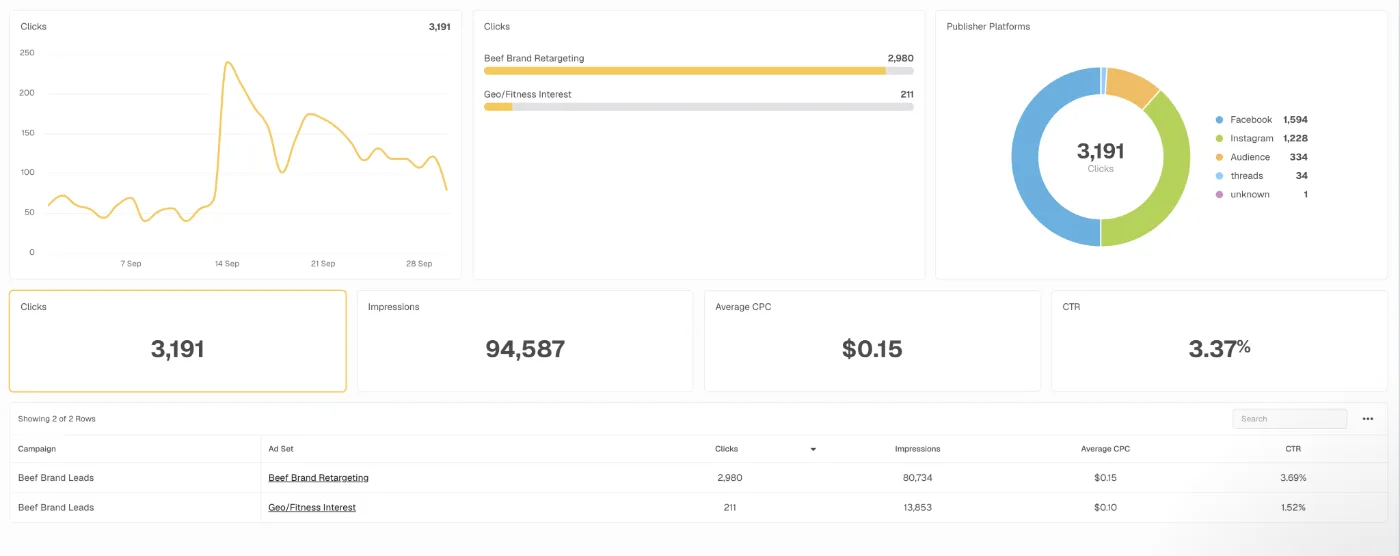
Task: Focus the table Search field
Action: point(1289,419)
